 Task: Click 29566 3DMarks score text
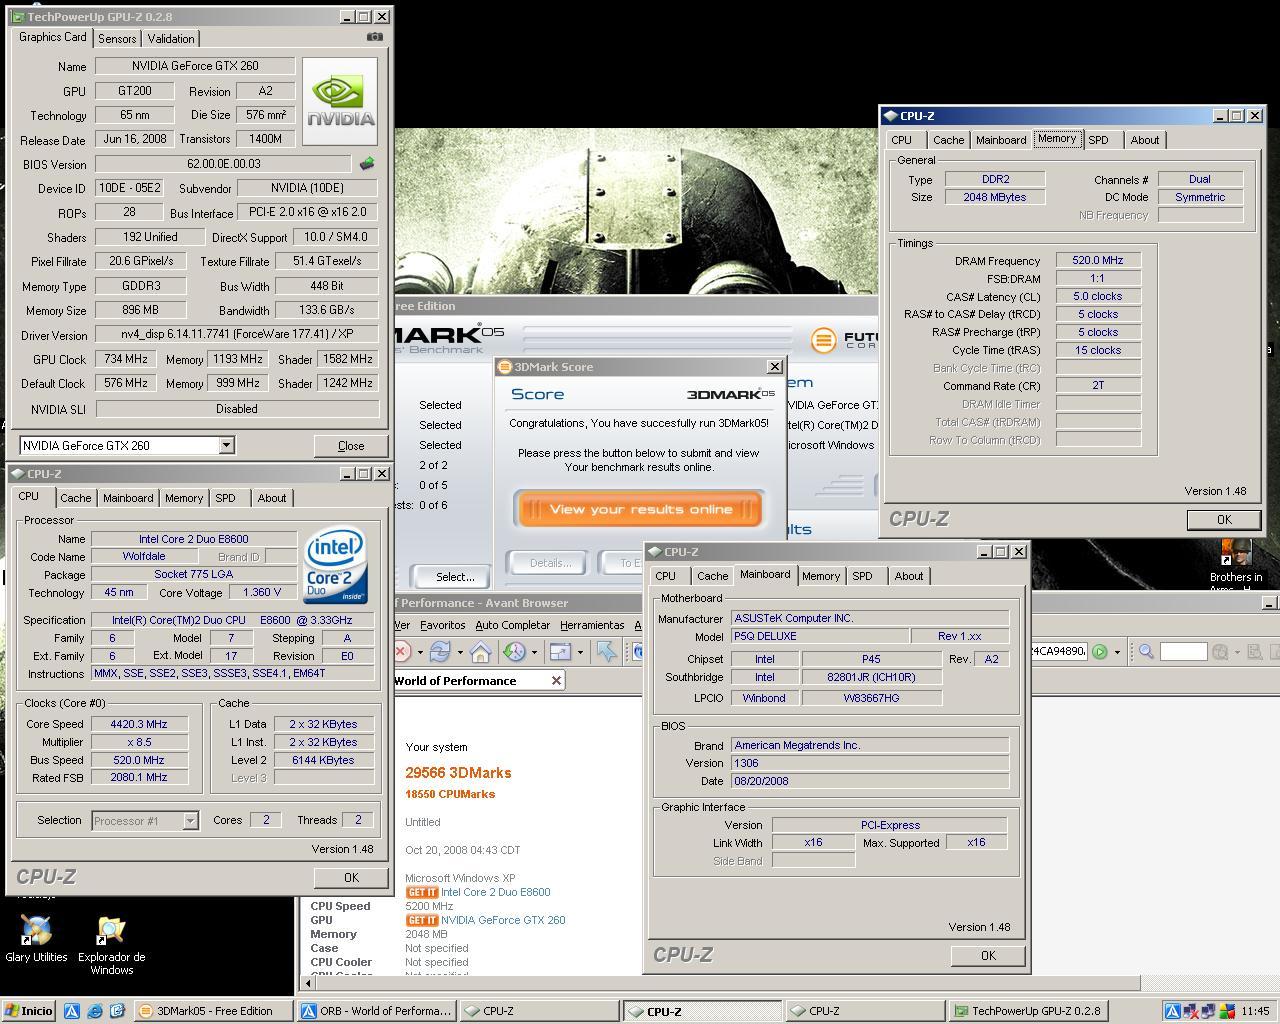pyautogui.click(x=458, y=773)
